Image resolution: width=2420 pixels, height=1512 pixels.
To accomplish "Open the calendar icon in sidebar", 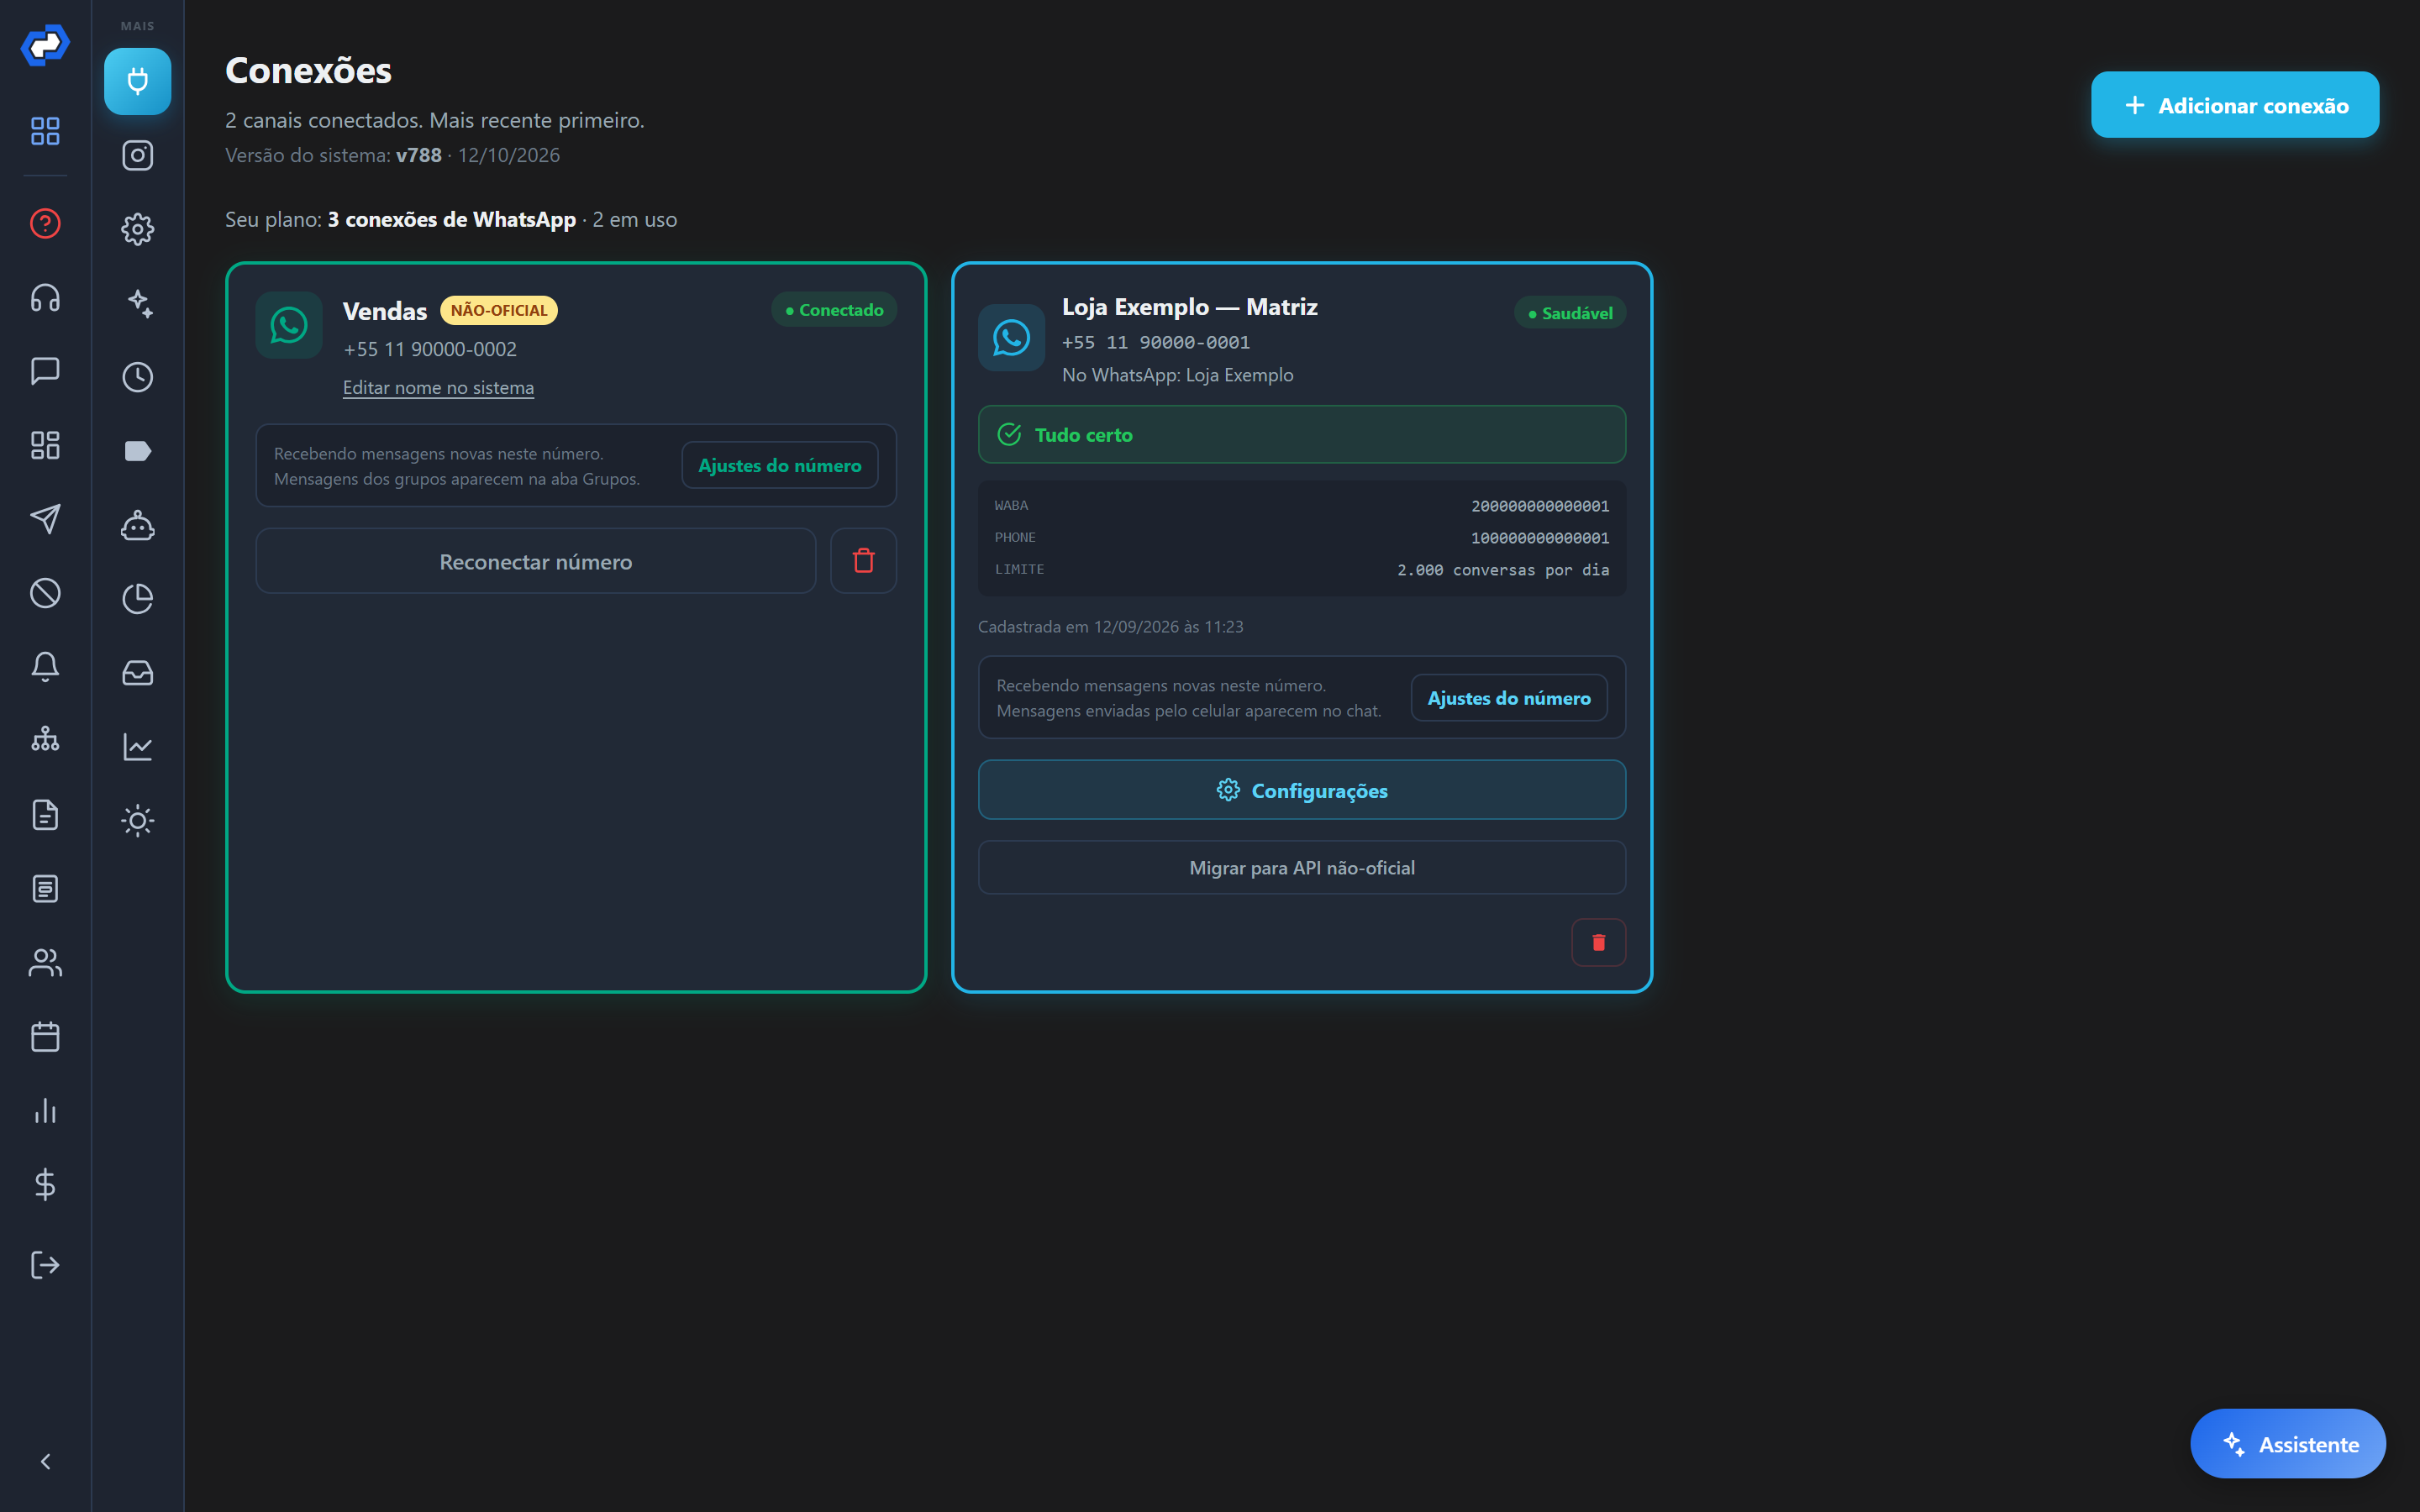I will click(45, 1037).
